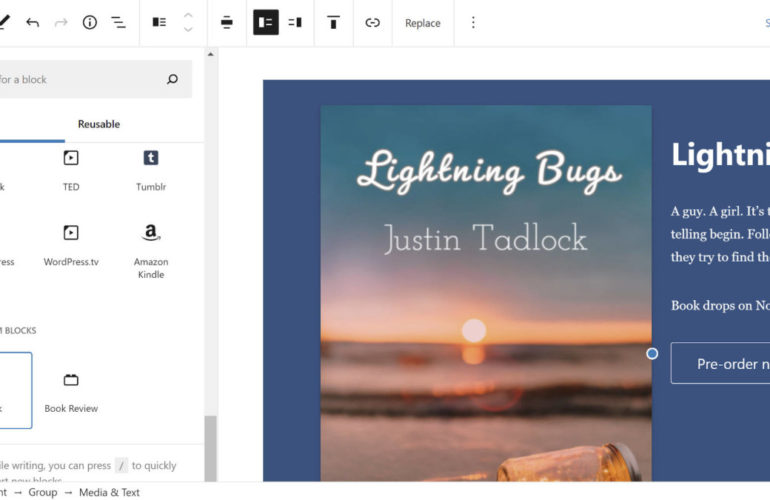Image resolution: width=770 pixels, height=500 pixels.
Task: Open the block options three-dot menu
Action: point(473,22)
